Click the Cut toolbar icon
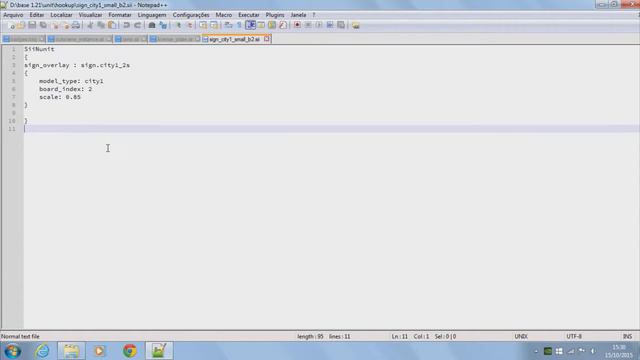The height and width of the screenshot is (360, 640). pos(90,25)
